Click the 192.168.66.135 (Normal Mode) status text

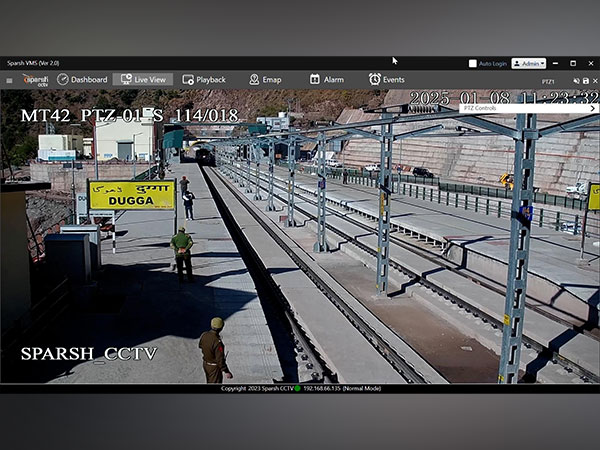tap(342, 388)
